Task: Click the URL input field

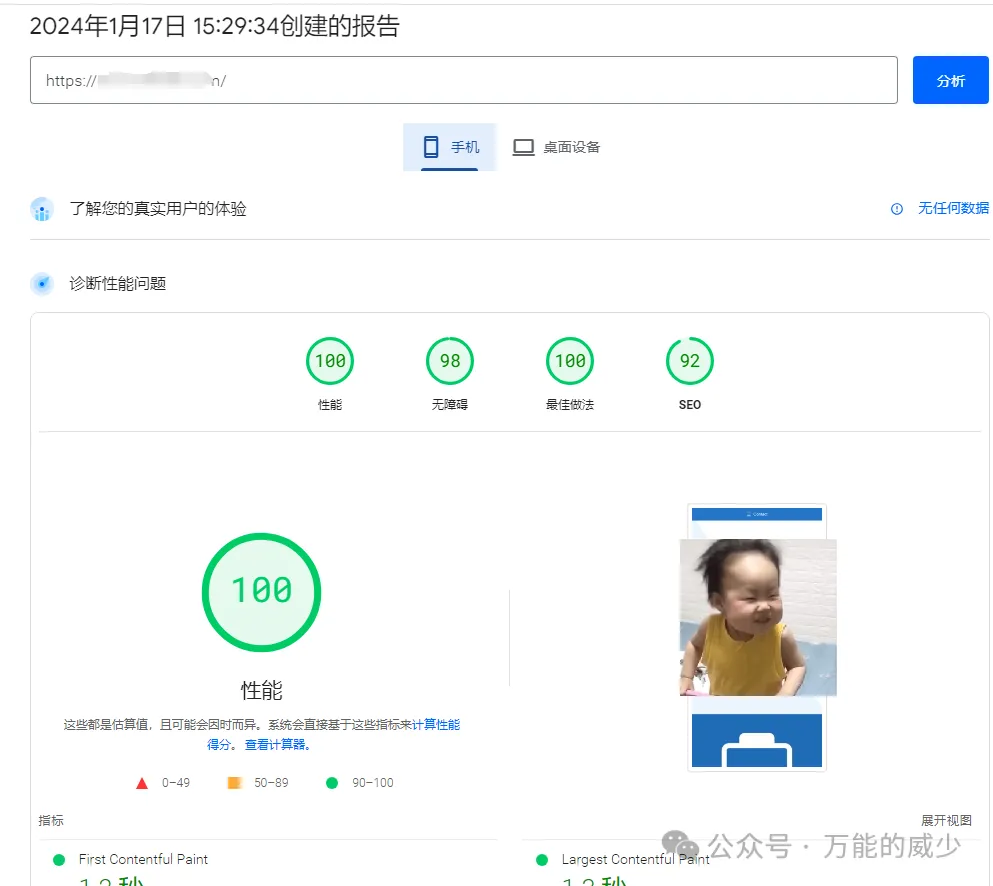Action: point(467,80)
